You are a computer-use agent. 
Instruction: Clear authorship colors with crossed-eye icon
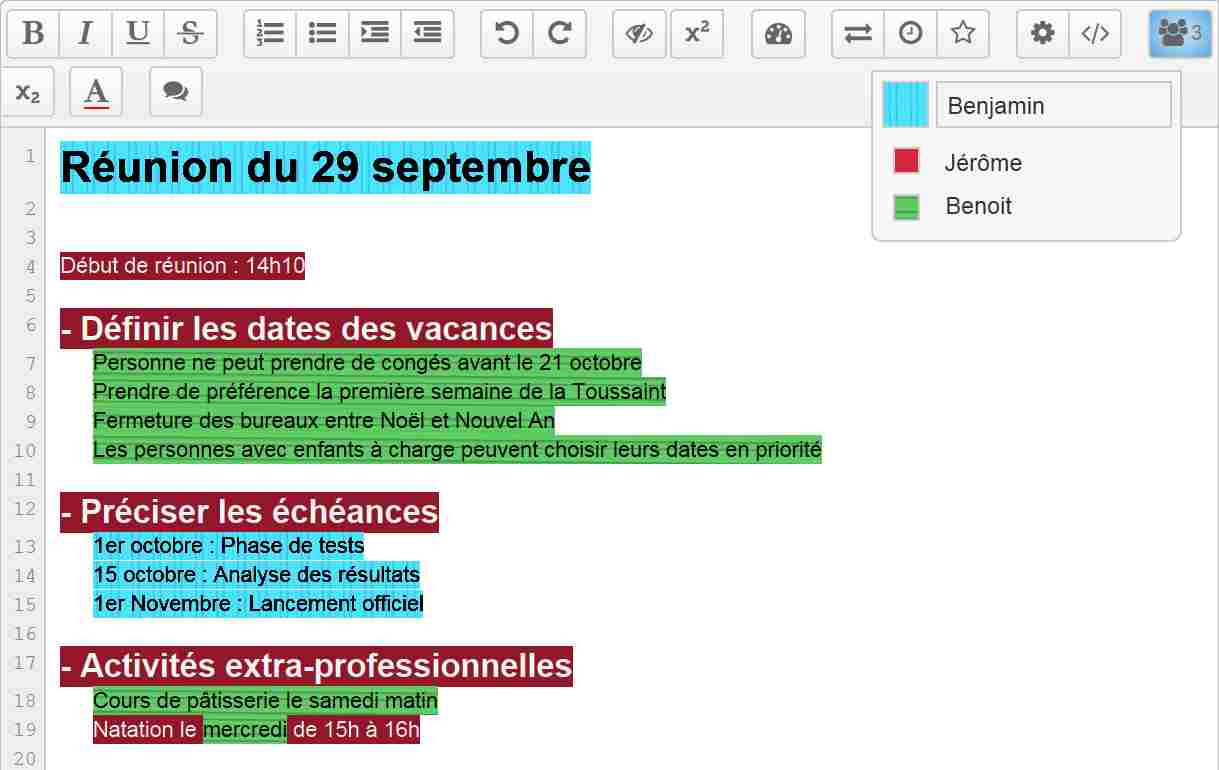tap(639, 34)
